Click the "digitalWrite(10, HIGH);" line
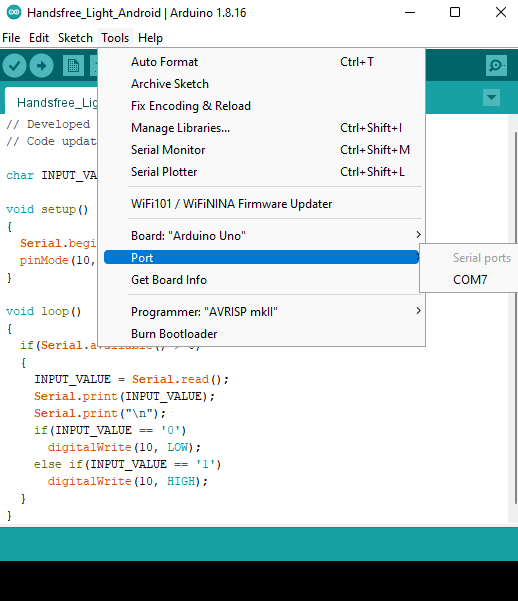Image resolution: width=518 pixels, height=601 pixels. click(128, 481)
